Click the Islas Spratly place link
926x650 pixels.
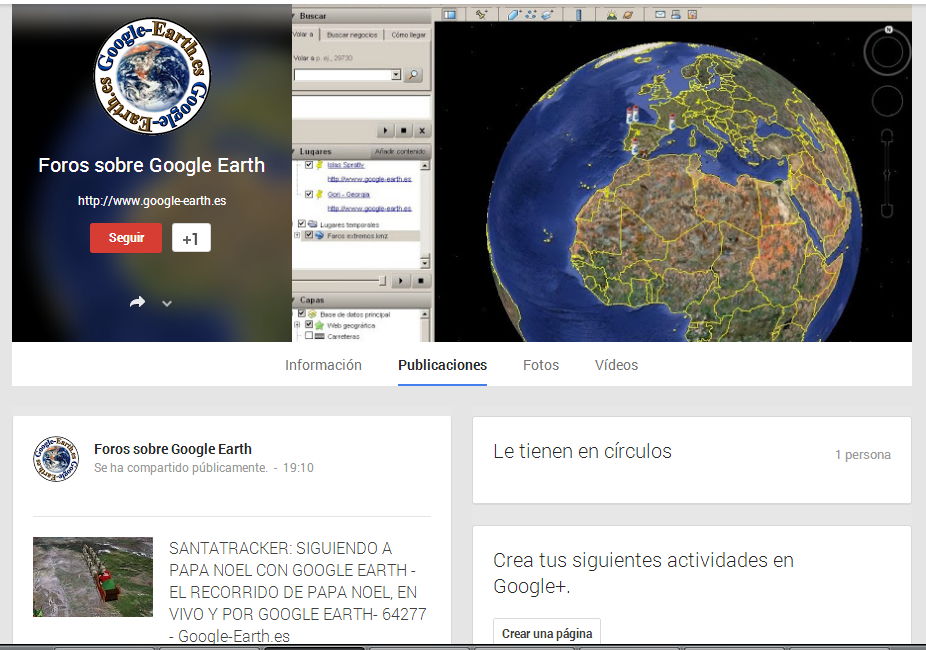tap(346, 165)
